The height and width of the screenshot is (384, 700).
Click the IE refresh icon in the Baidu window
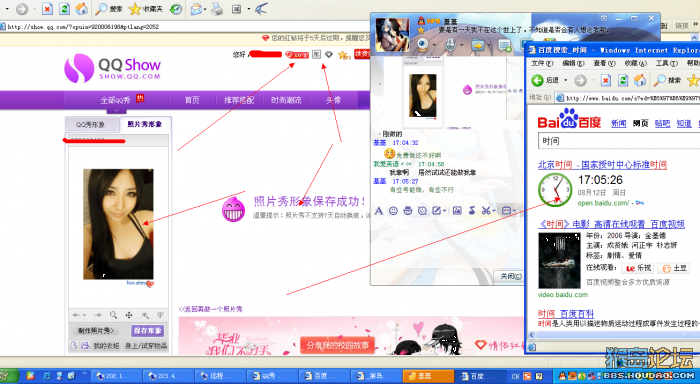pos(623,80)
